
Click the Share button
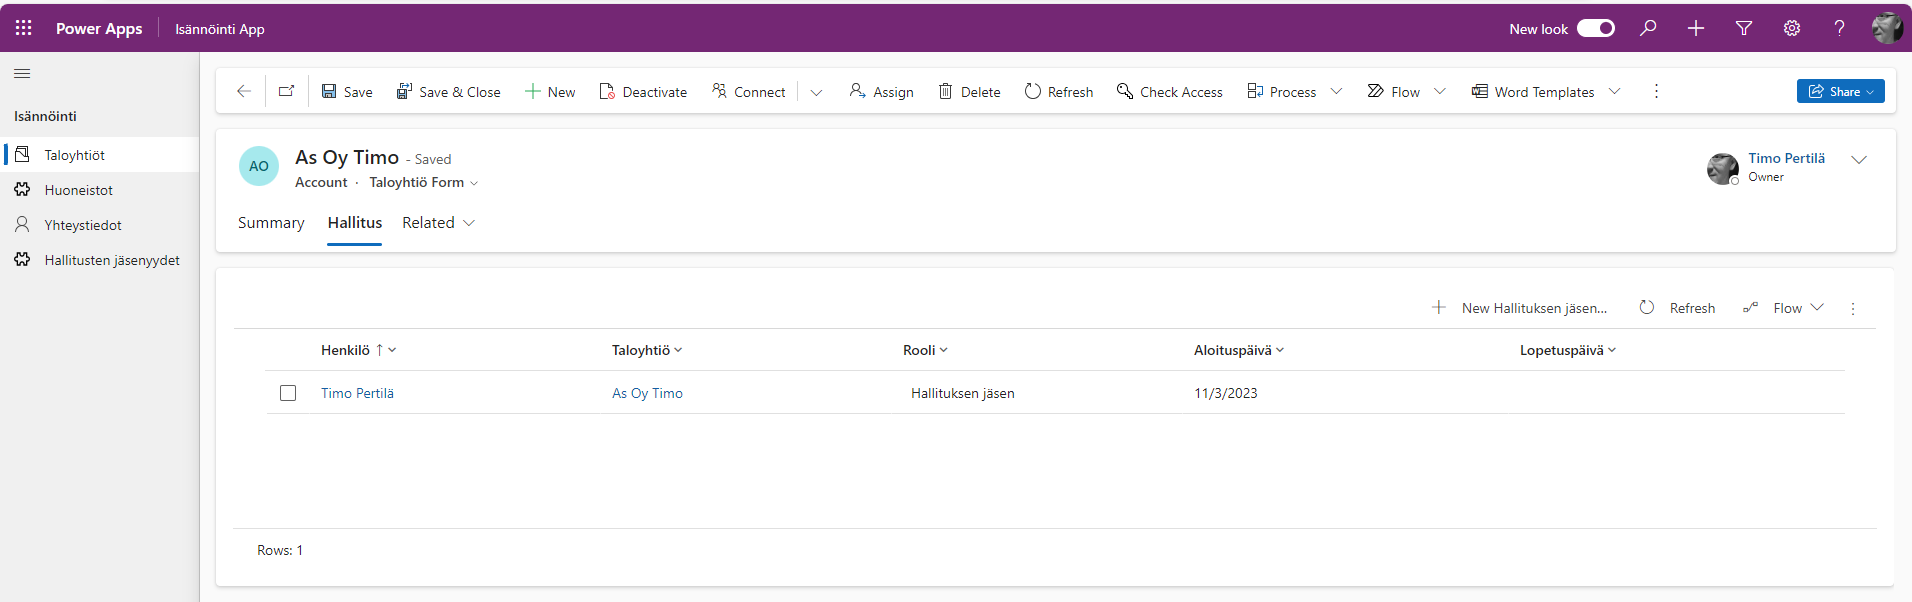(x=1839, y=91)
